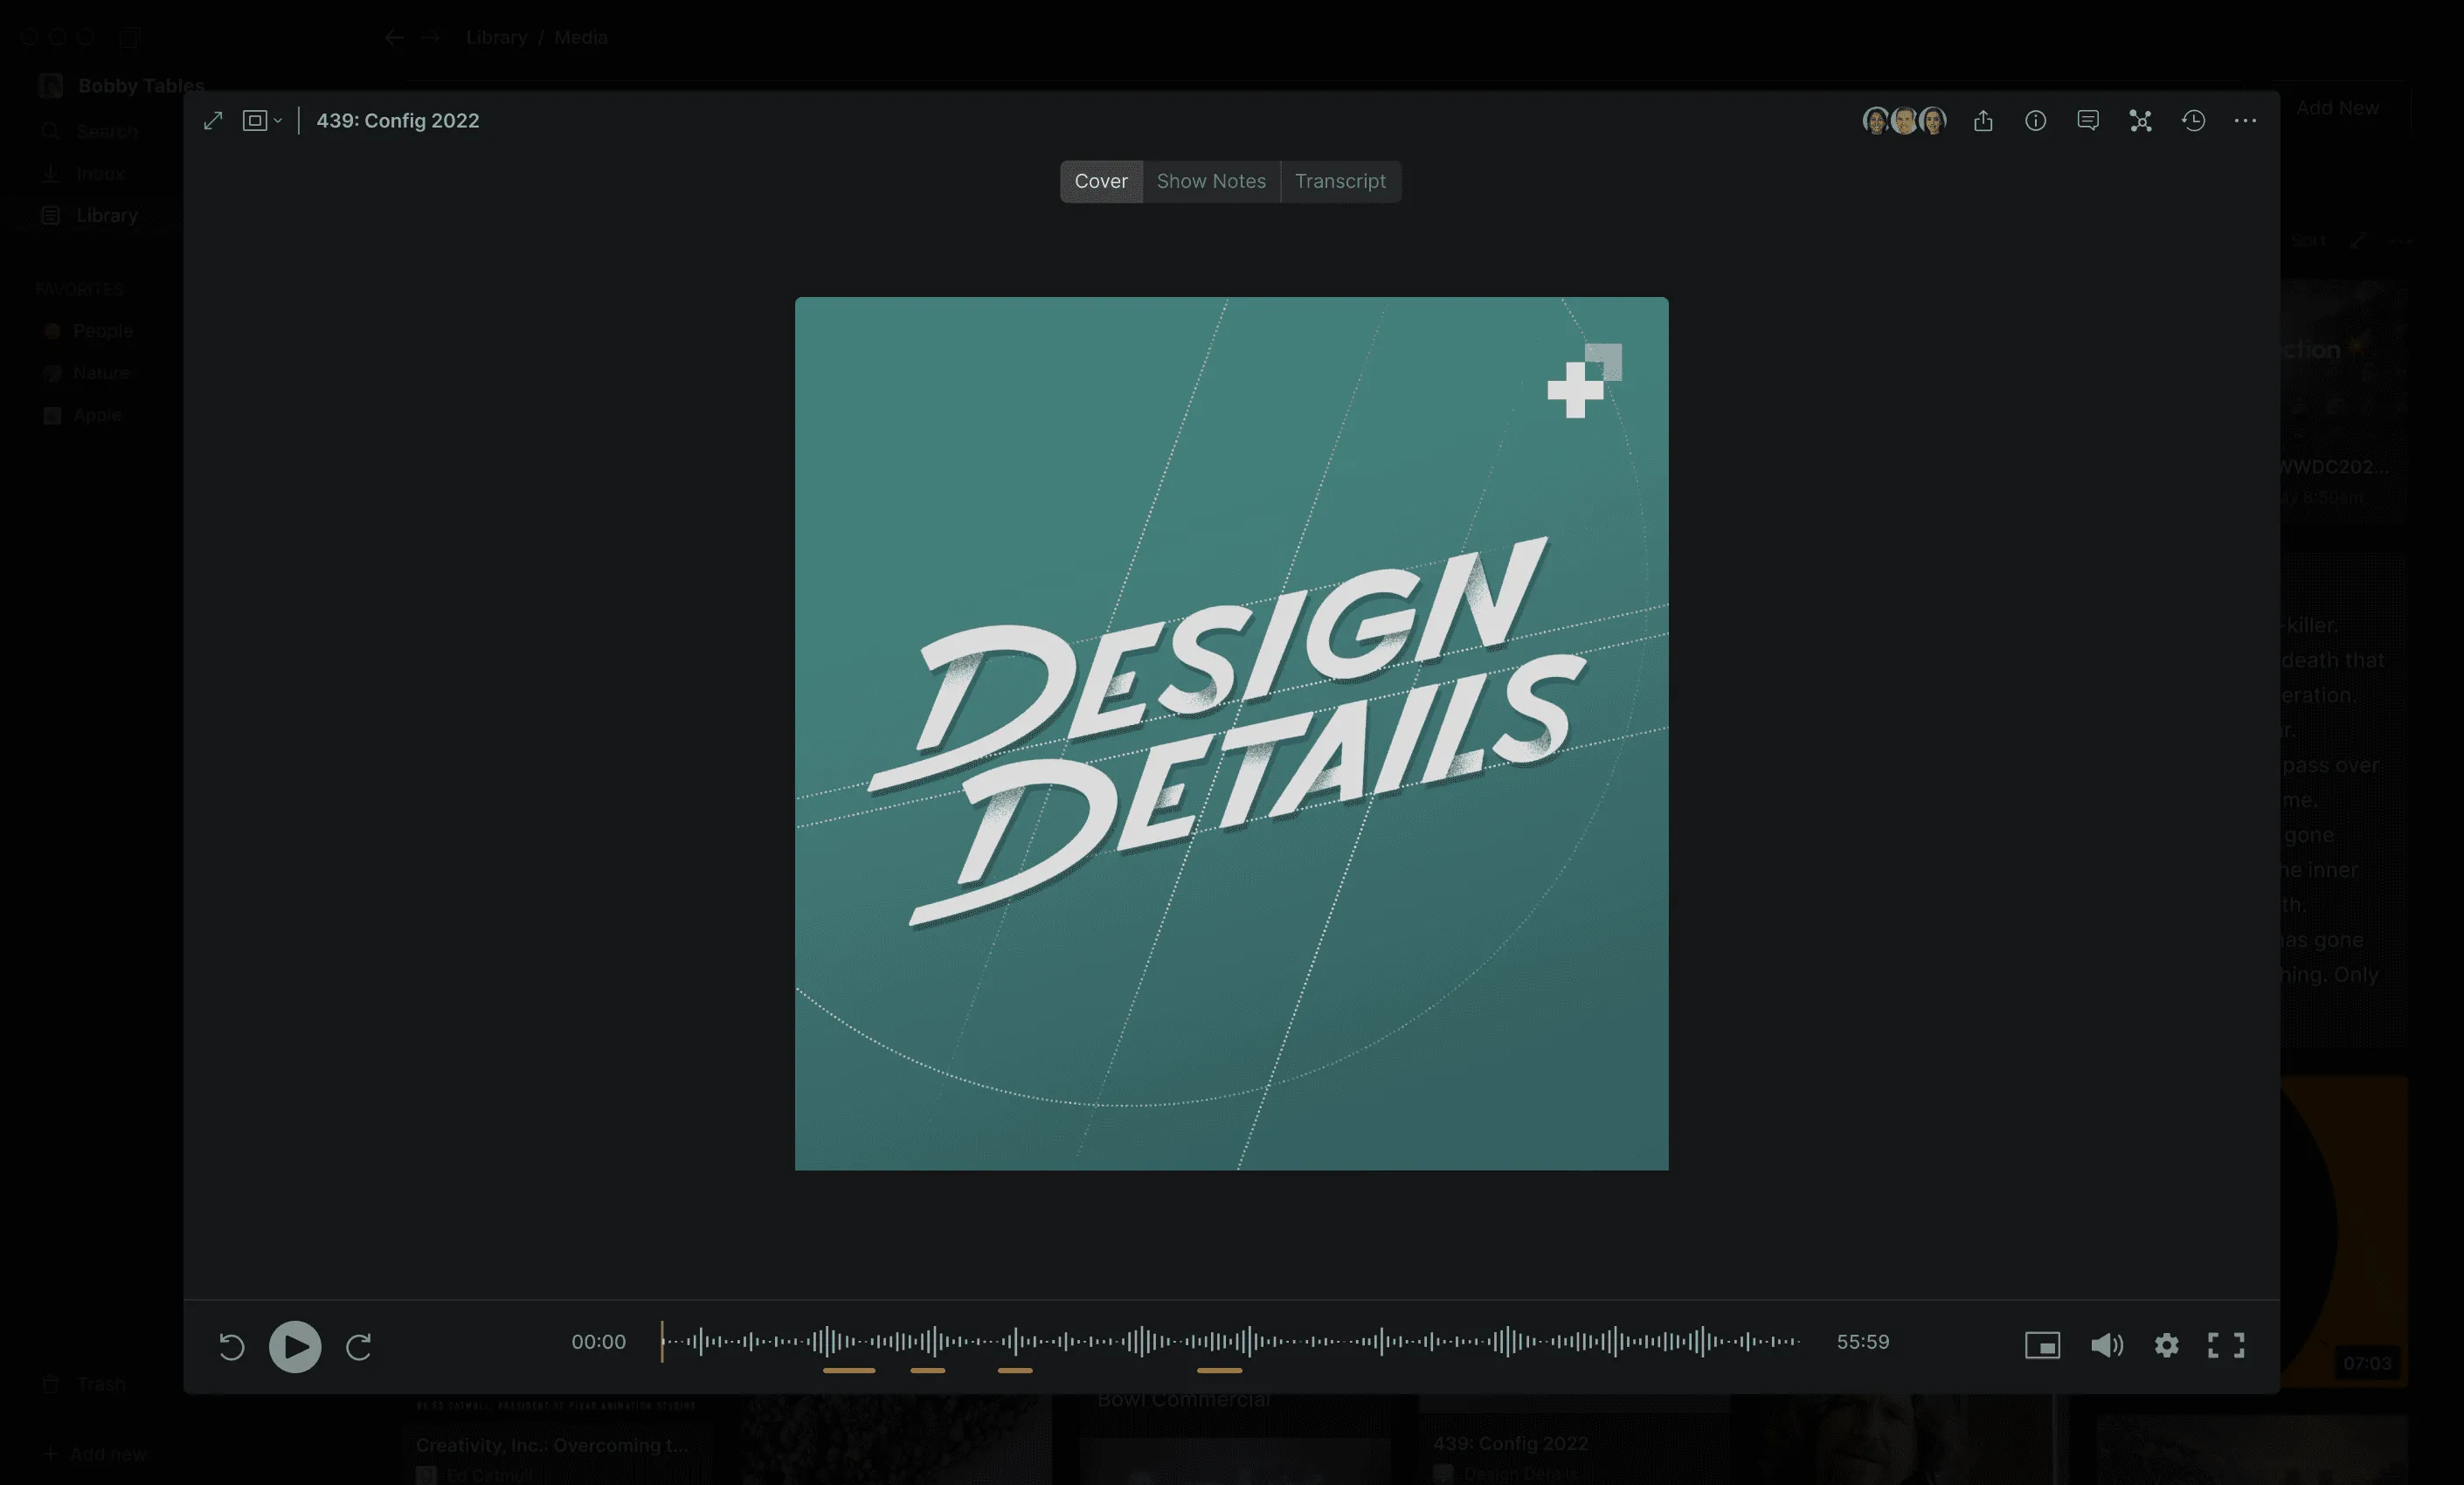Screen dimensions: 2464x1485
Task: Switch to the Show Notes tab
Action: 1211,181
